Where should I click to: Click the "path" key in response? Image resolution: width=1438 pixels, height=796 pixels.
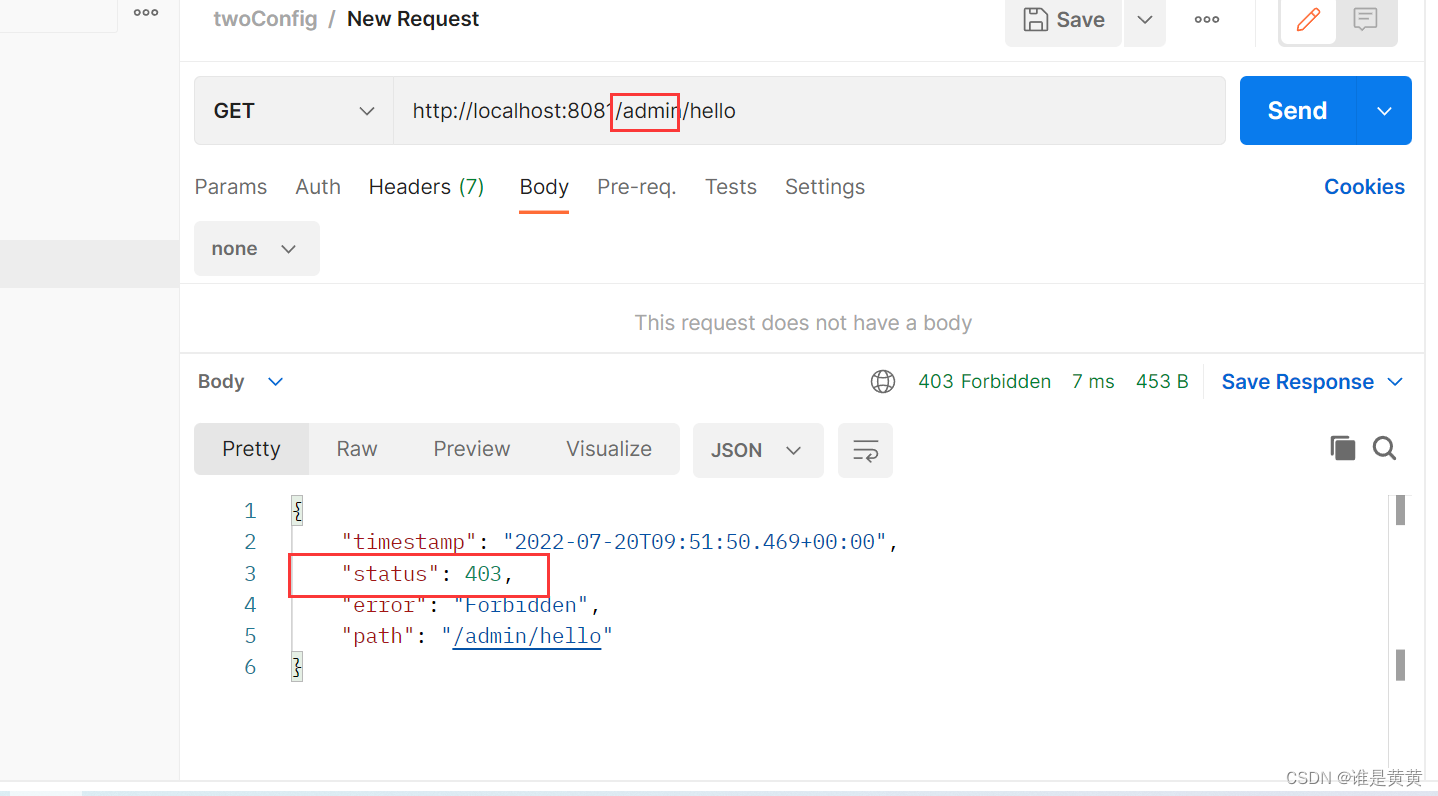(379, 636)
